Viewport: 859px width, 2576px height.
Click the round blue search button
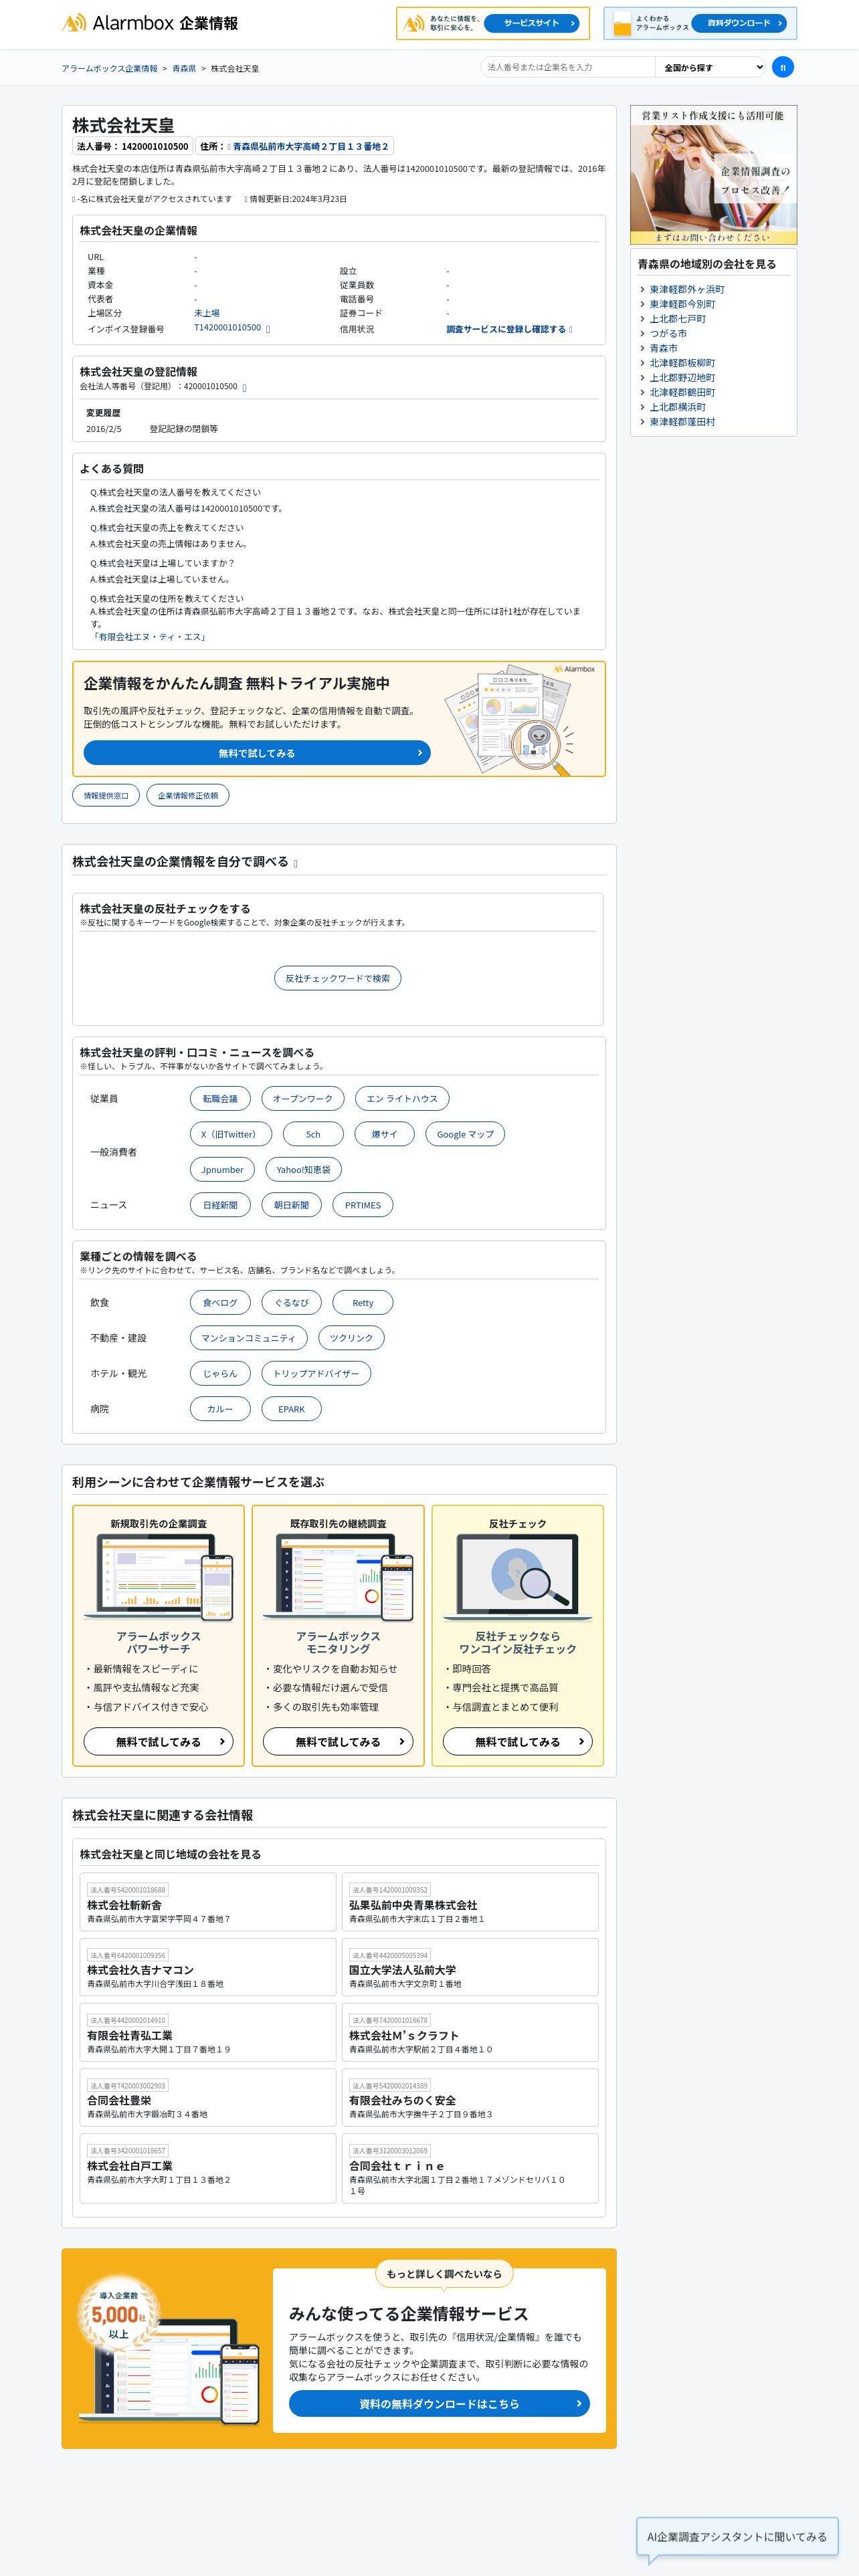(x=783, y=67)
